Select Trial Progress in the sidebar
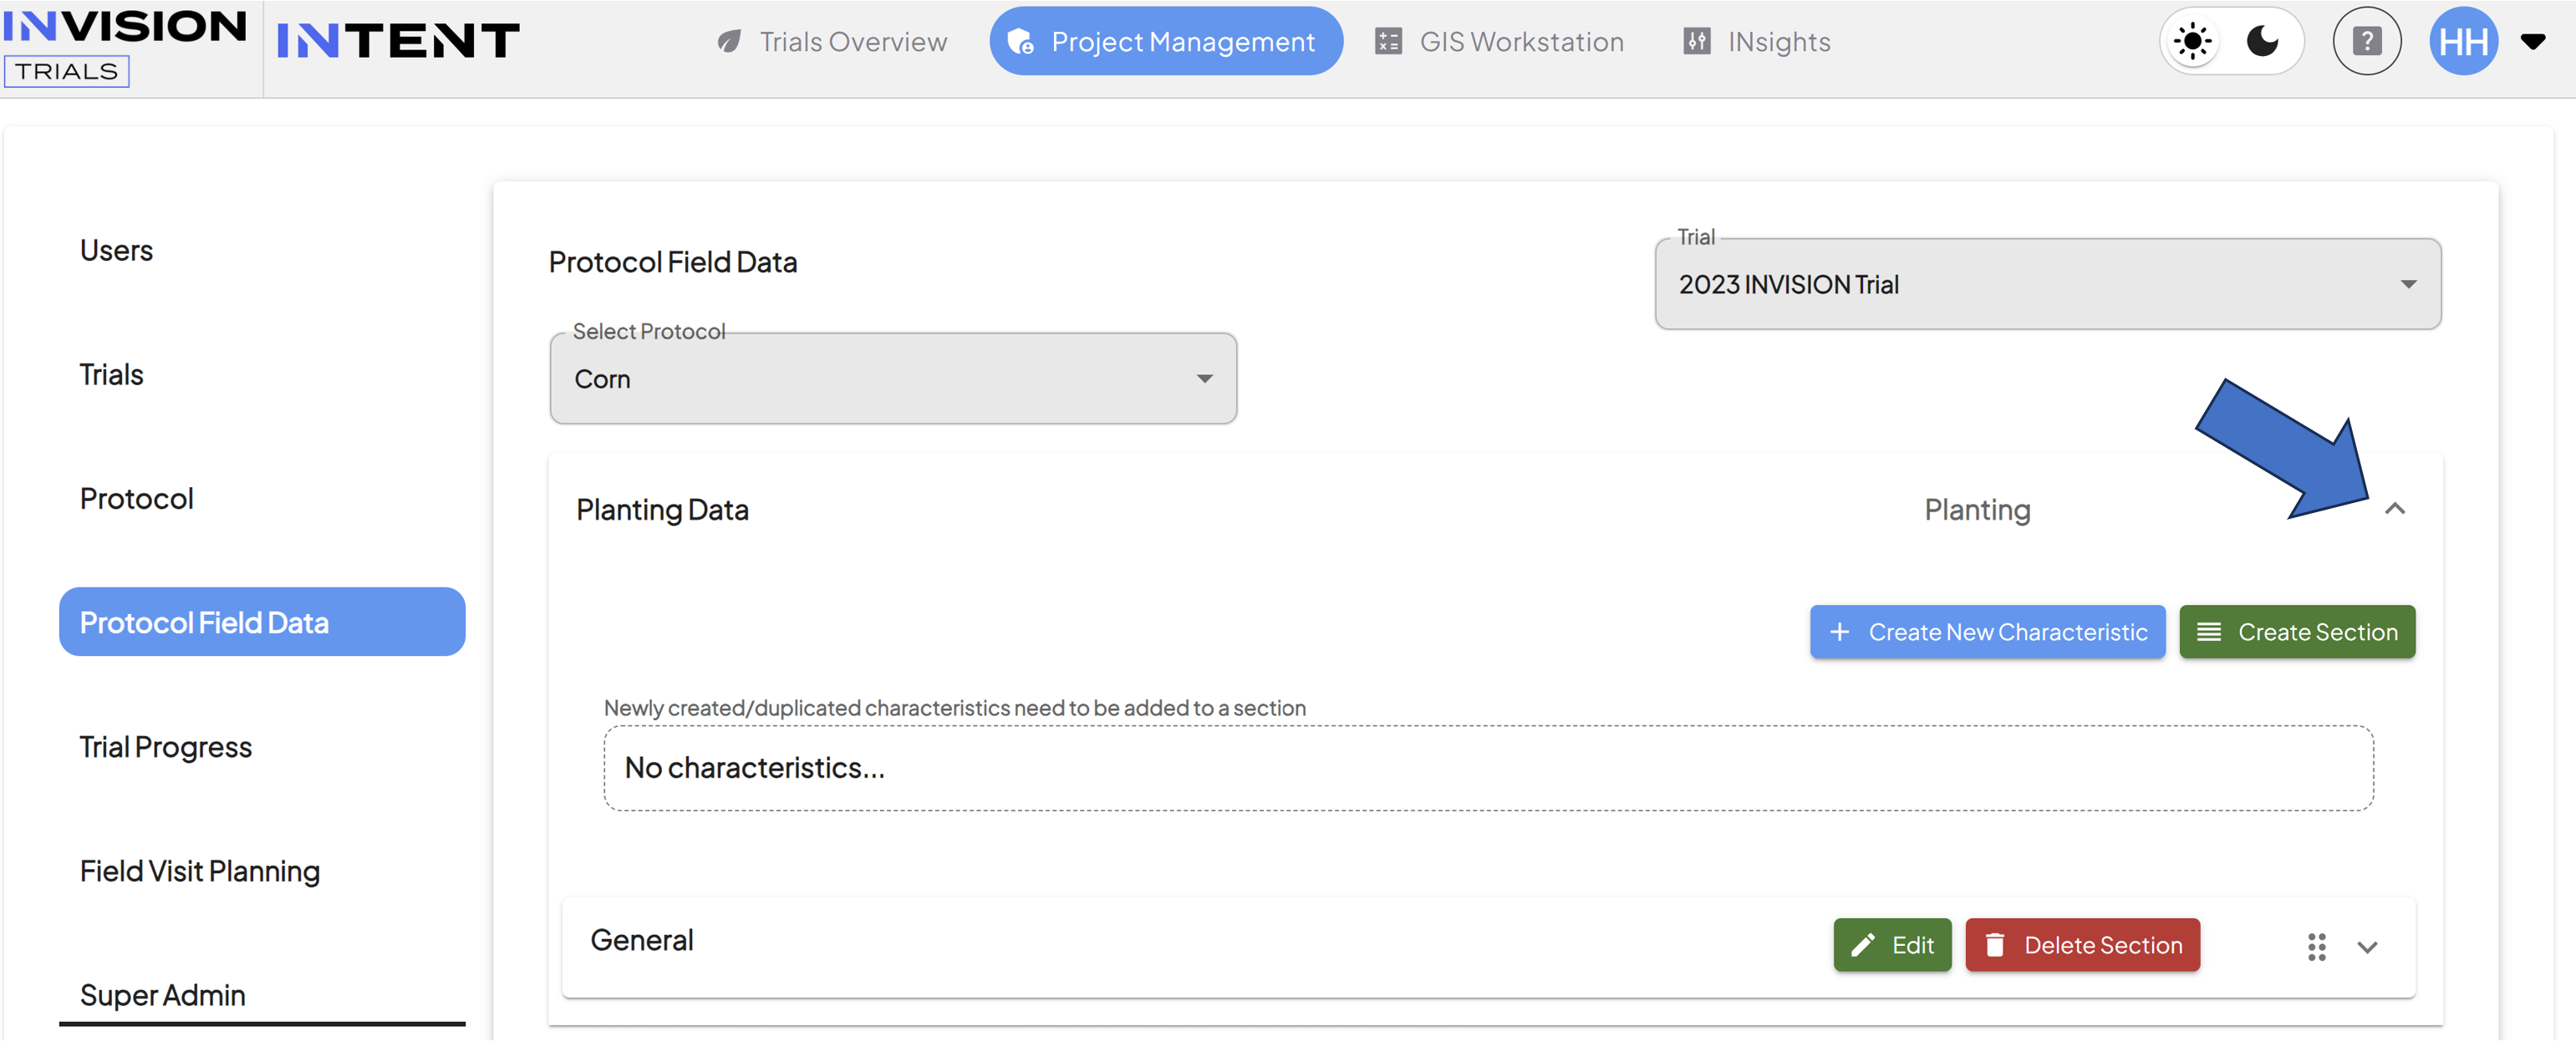The image size is (2576, 1057). click(166, 747)
